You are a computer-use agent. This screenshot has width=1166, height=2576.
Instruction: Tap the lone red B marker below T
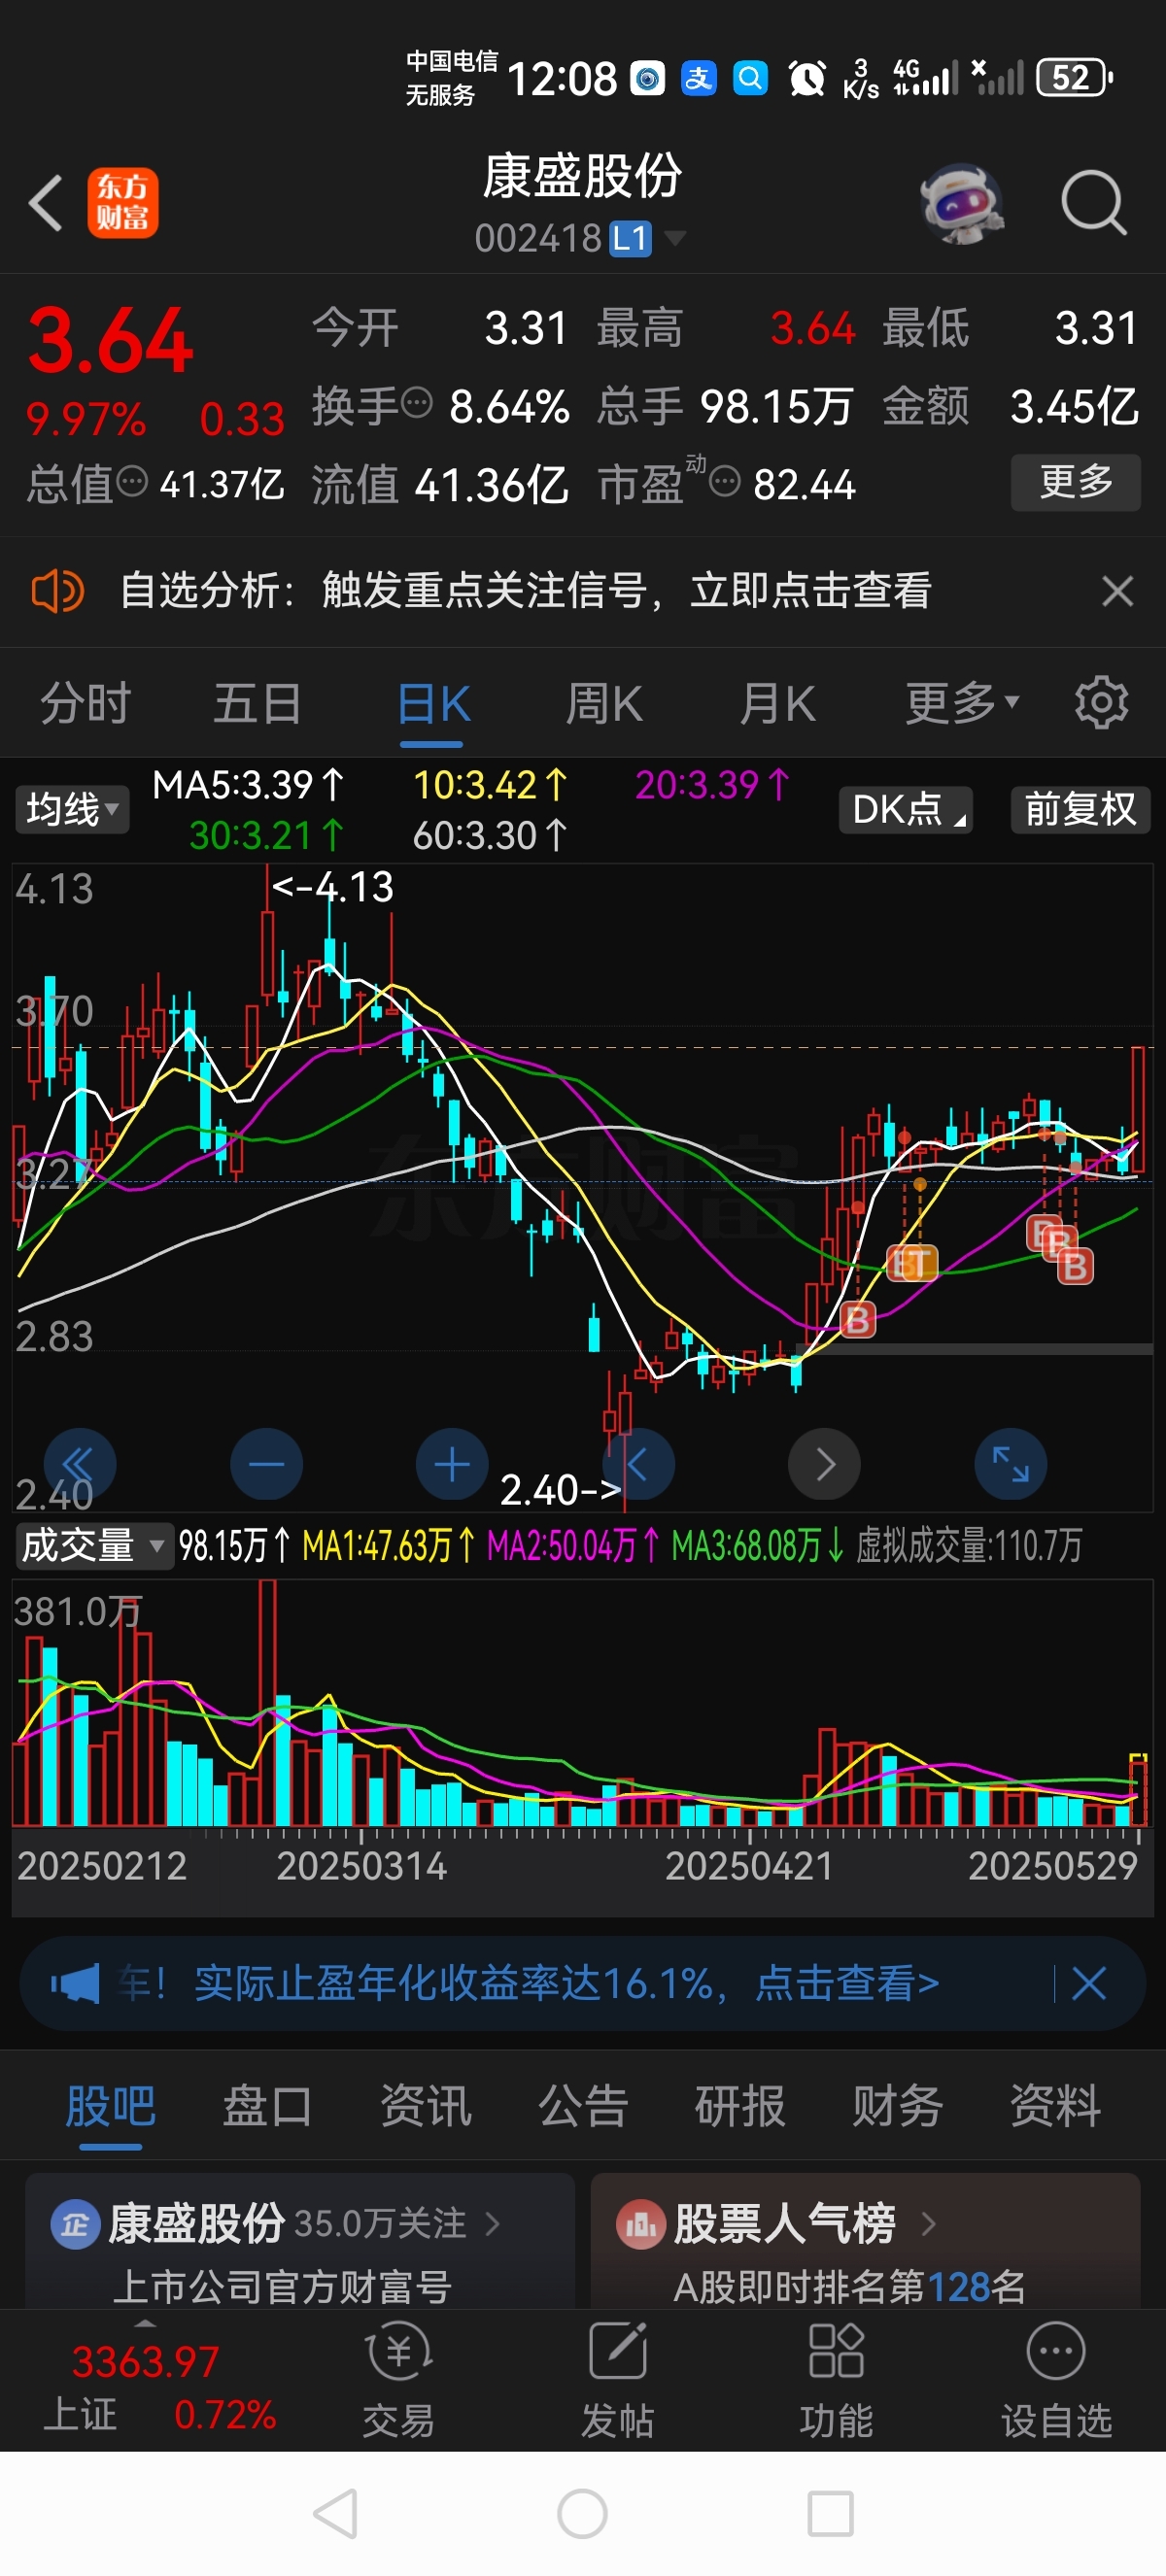[858, 1320]
